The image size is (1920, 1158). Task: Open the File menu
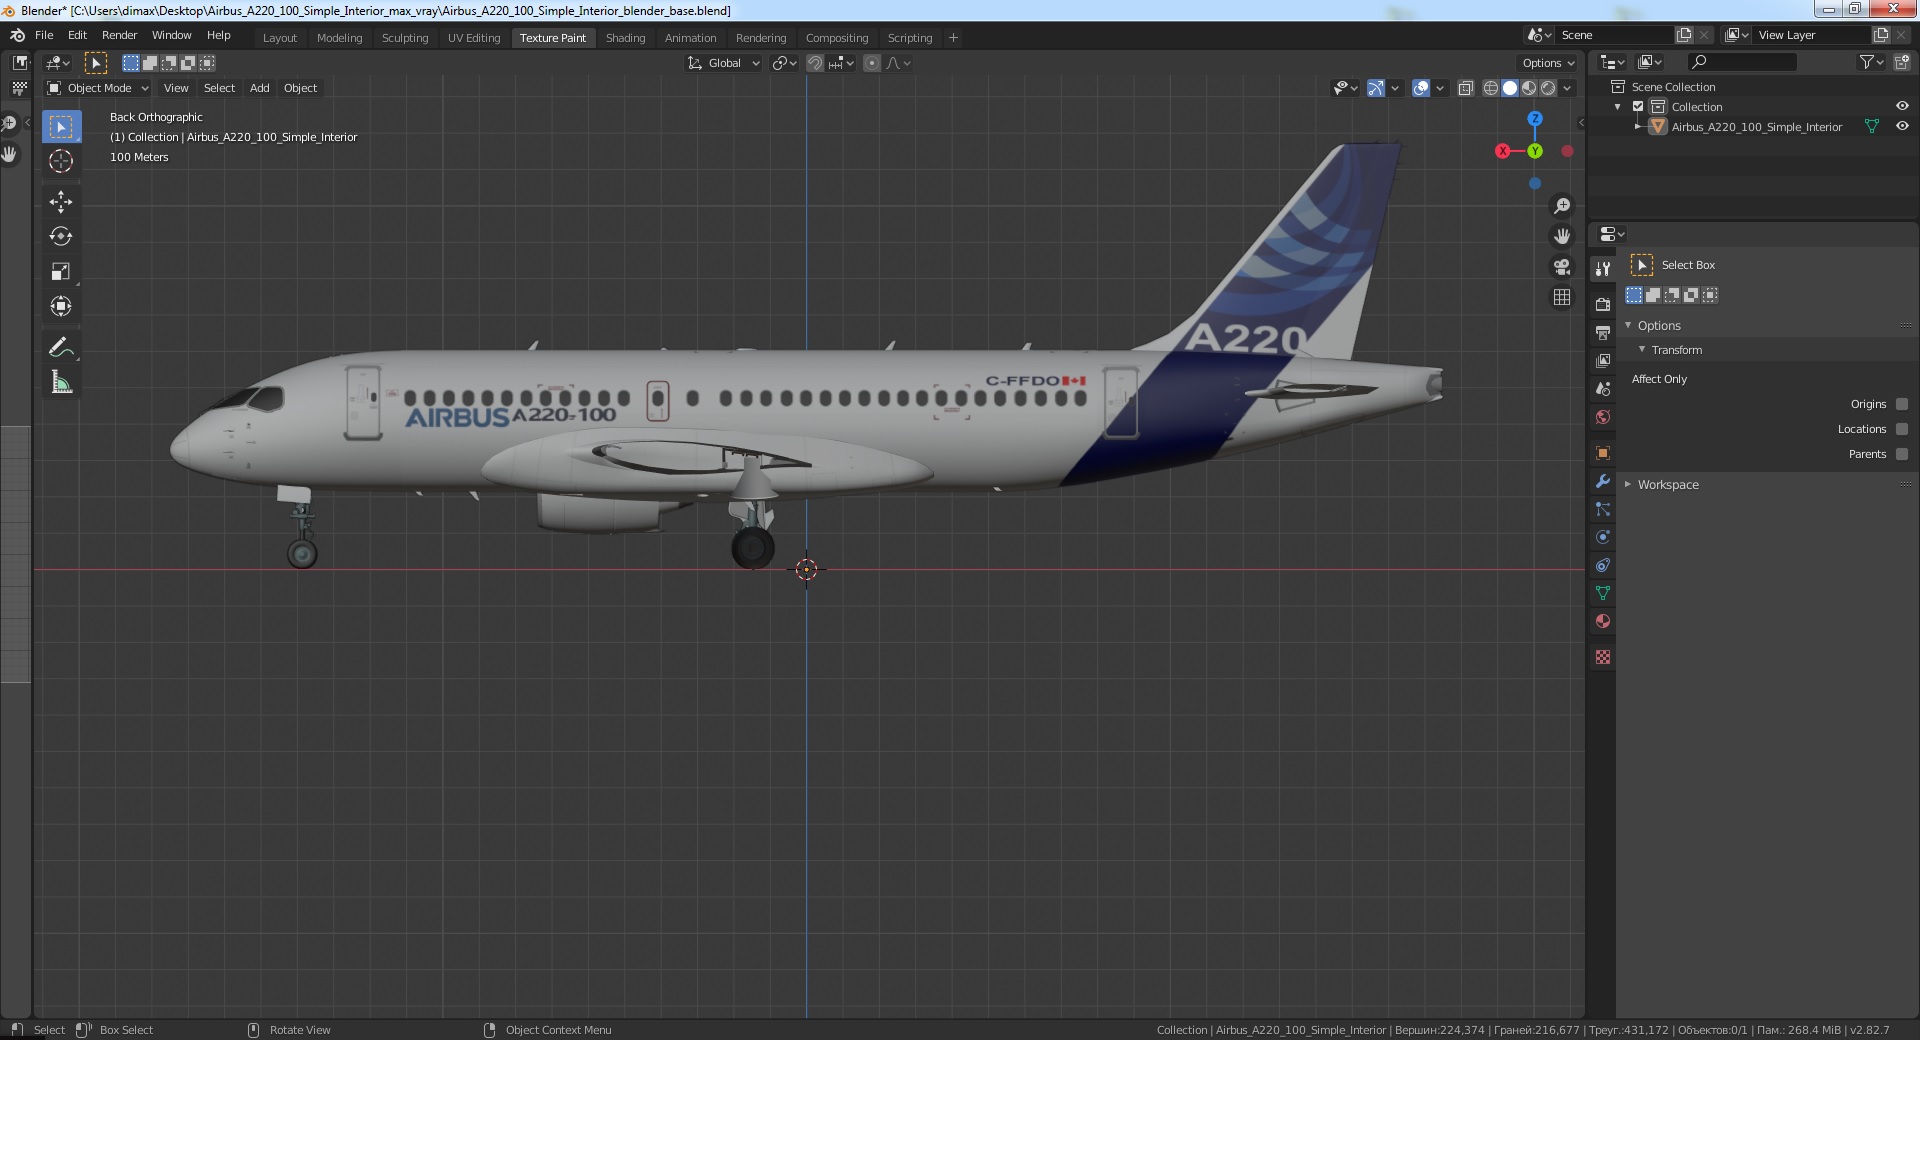[x=44, y=35]
